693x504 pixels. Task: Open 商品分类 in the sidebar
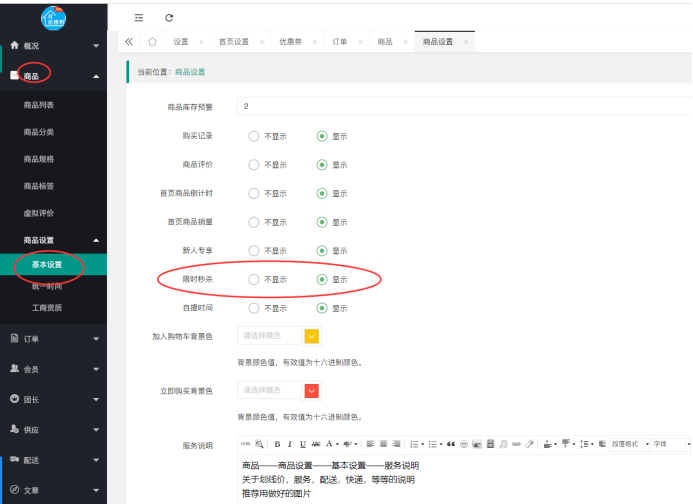click(39, 132)
